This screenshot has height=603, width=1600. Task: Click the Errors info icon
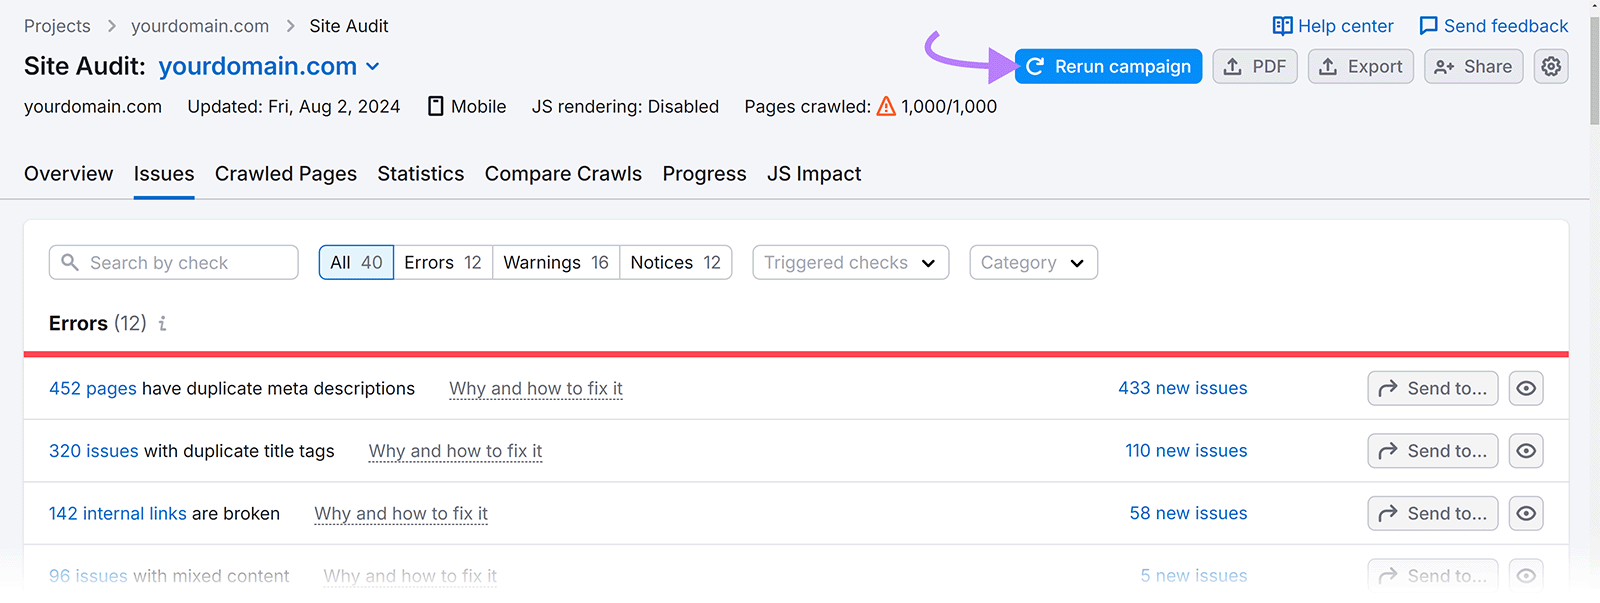[x=162, y=323]
